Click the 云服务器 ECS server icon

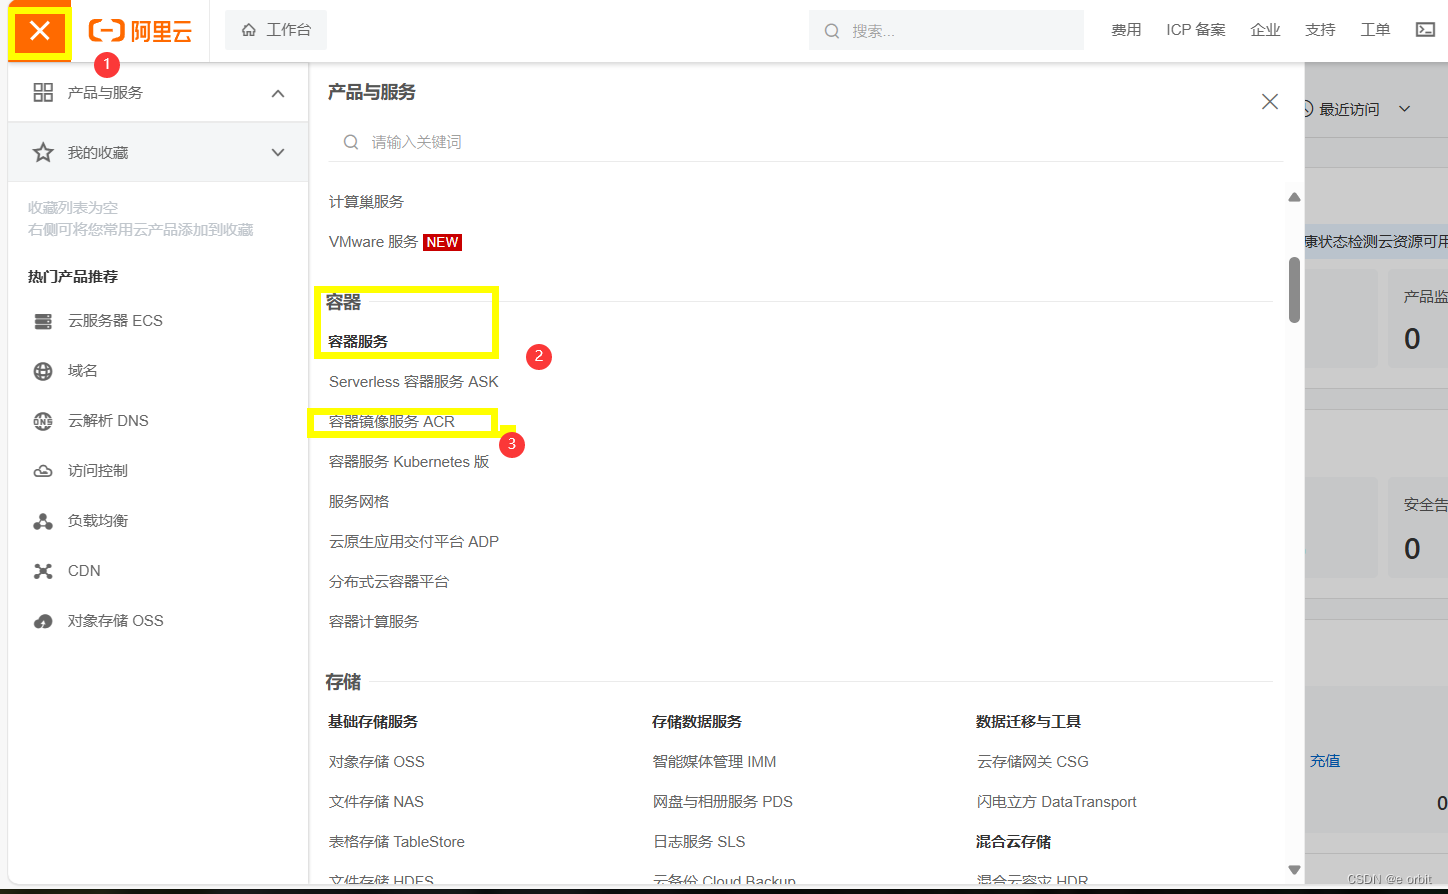(x=43, y=321)
